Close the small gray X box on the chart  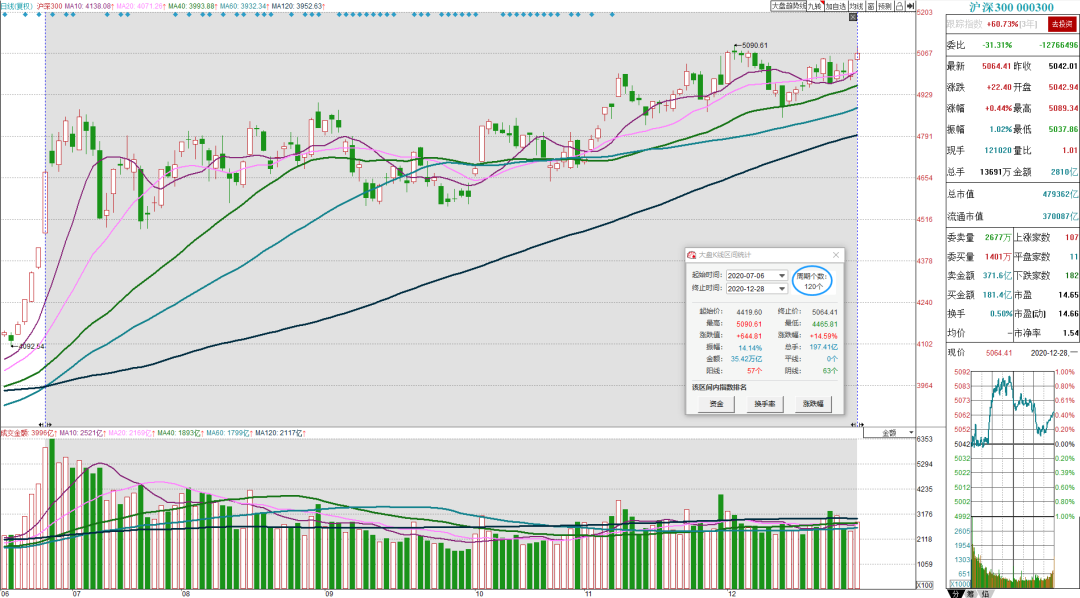(853, 17)
